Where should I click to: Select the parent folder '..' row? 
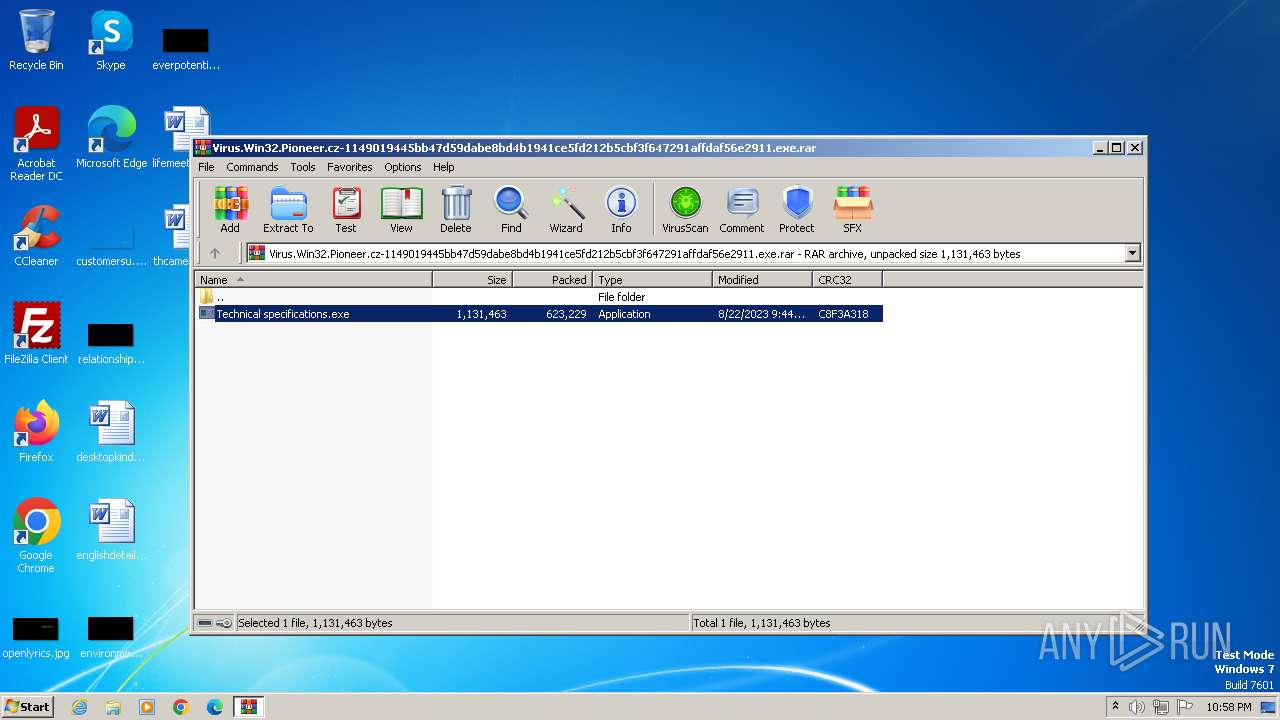coord(539,297)
